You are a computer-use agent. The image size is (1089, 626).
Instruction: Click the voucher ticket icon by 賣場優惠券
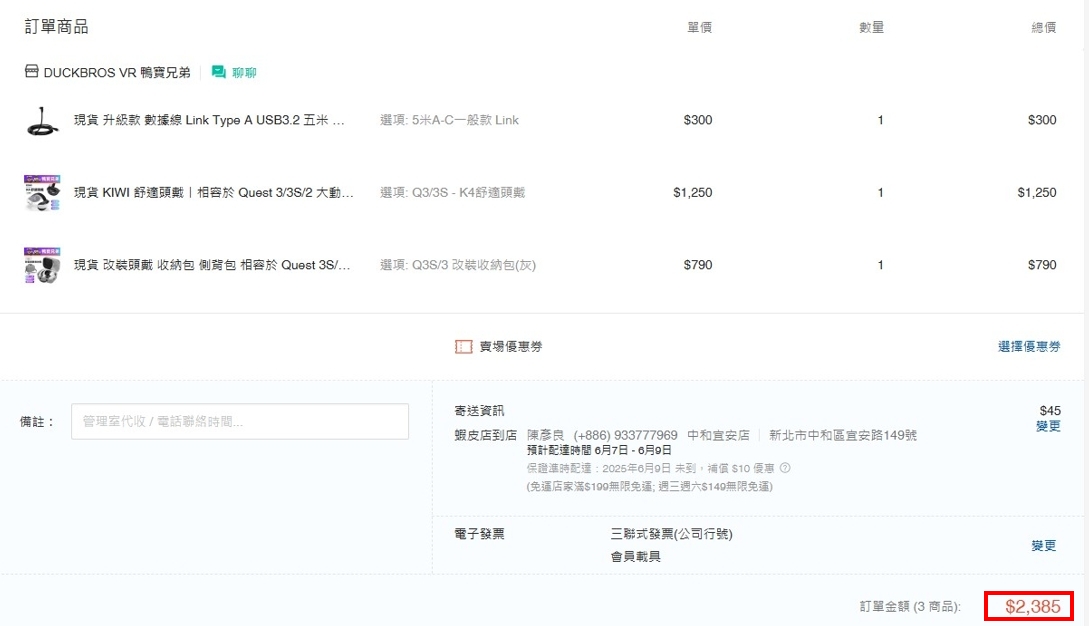click(x=463, y=347)
